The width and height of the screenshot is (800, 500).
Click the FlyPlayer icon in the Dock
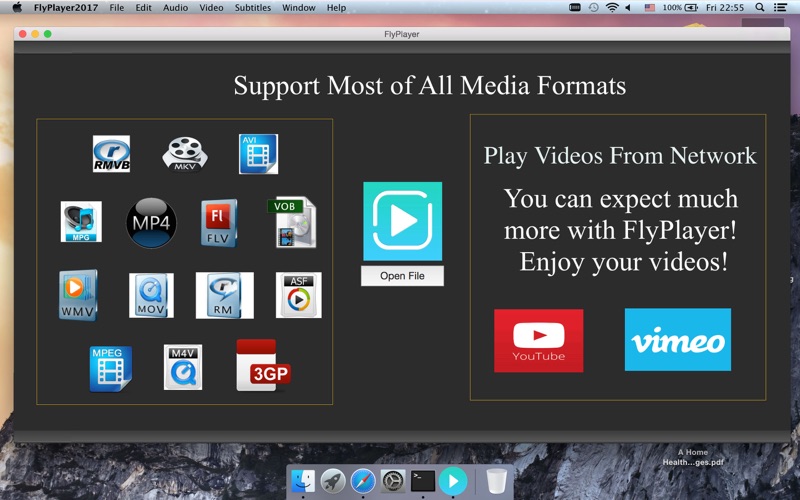[x=453, y=481]
